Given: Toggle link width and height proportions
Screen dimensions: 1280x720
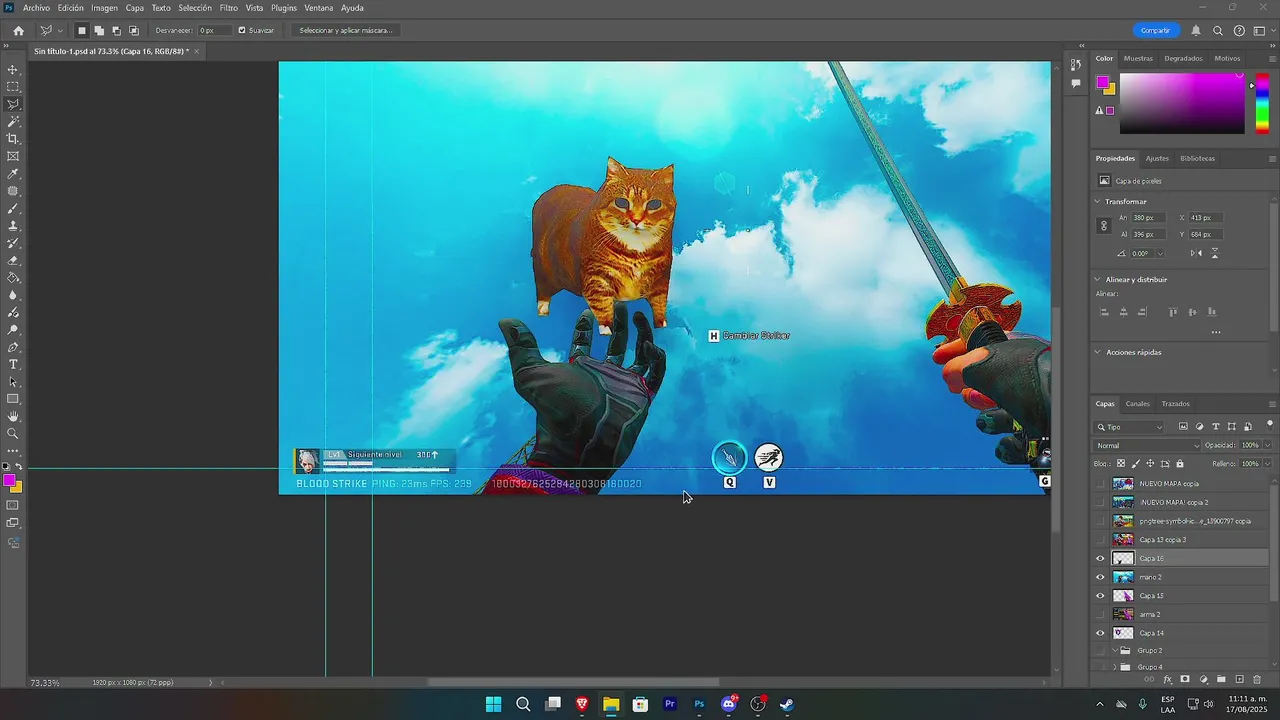Looking at the screenshot, I should (1104, 226).
